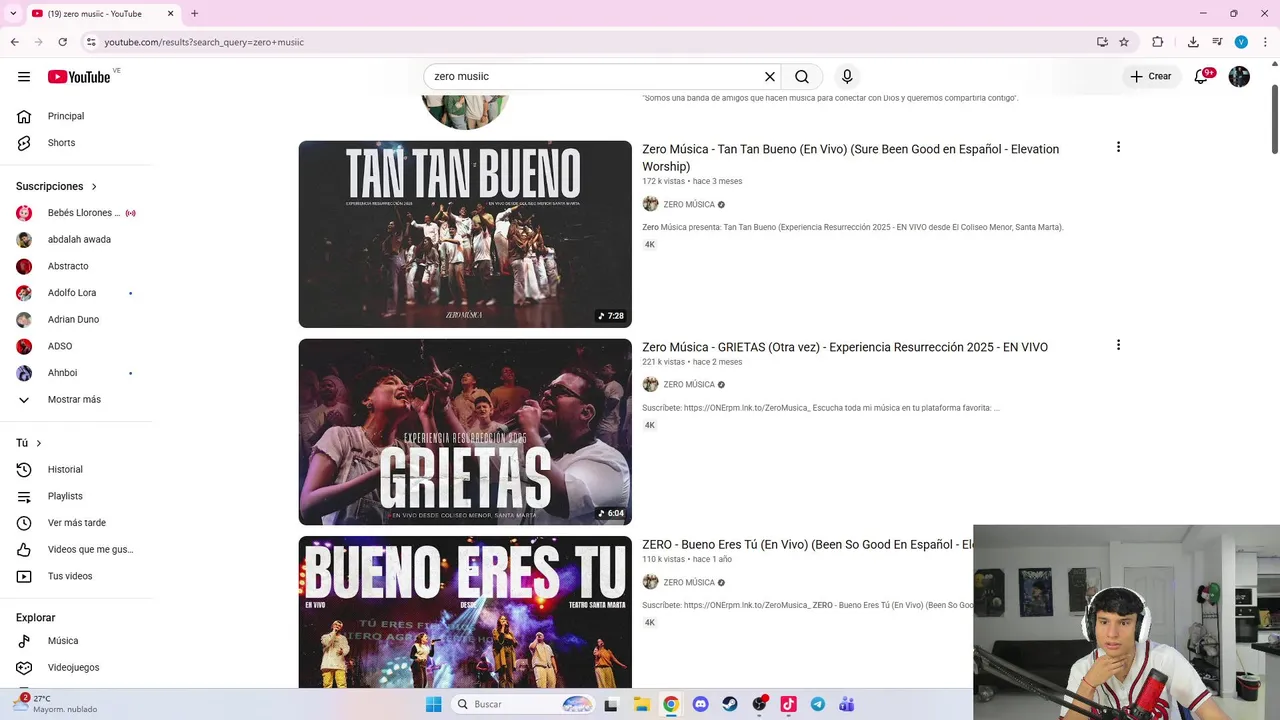Open tab search dropdown arrow
This screenshot has height=720, width=1280.
(13, 14)
